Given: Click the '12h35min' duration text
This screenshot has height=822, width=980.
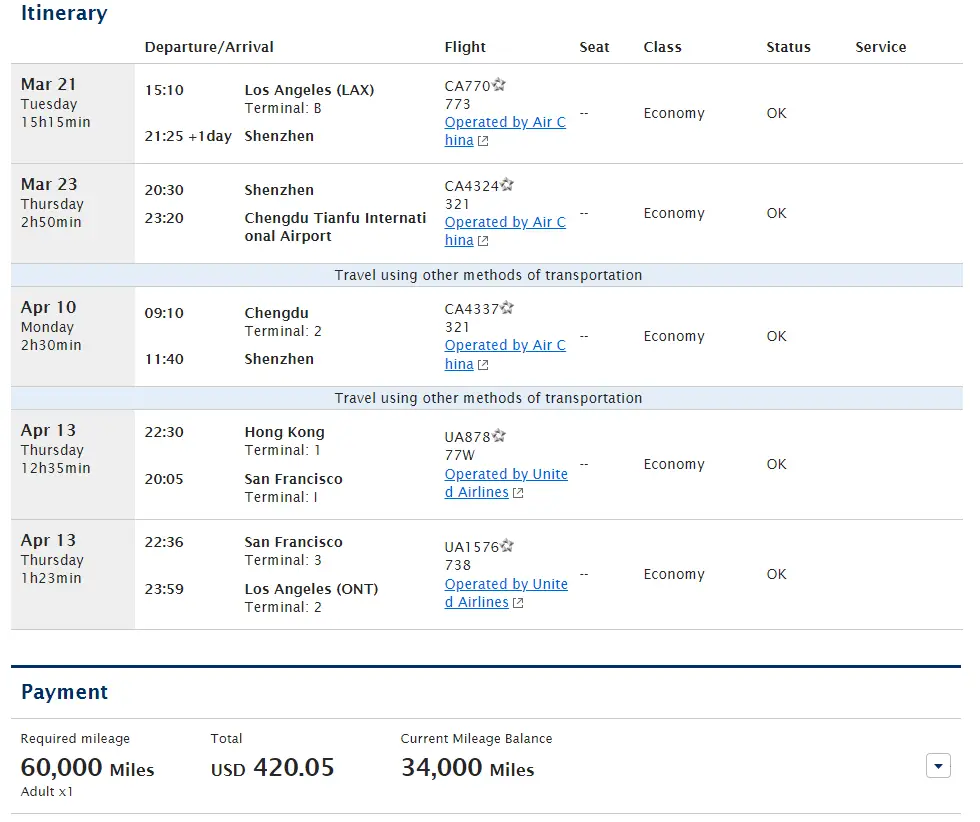Looking at the screenshot, I should (x=56, y=468).
